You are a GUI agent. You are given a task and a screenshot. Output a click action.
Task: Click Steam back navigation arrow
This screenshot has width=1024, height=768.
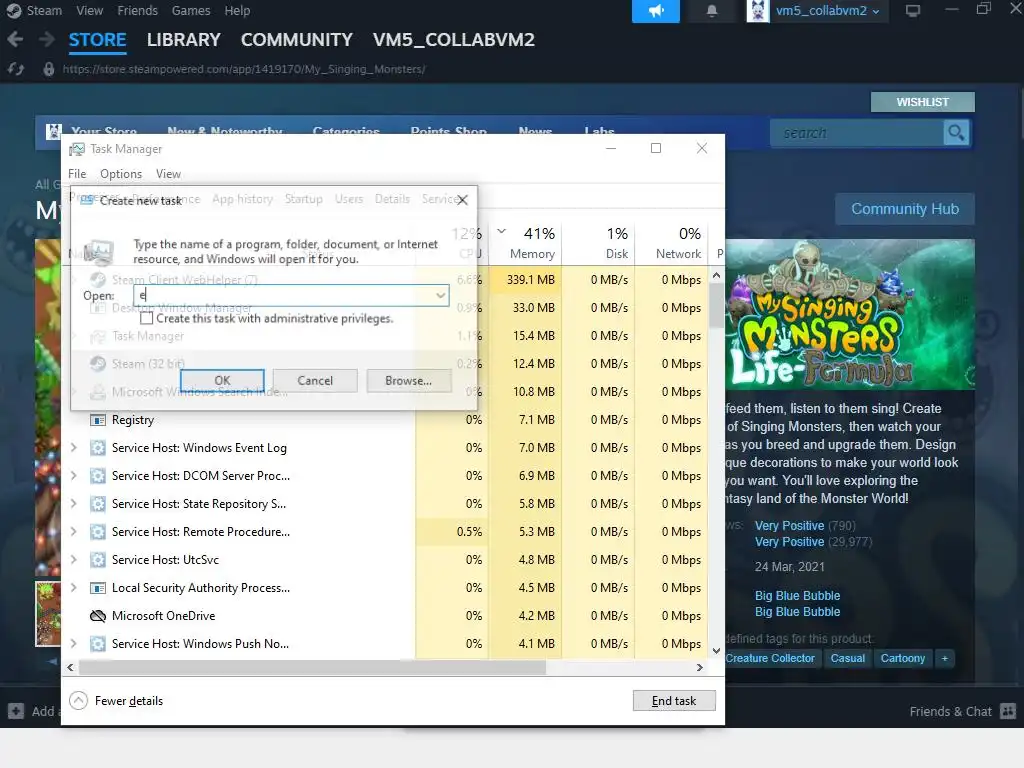point(15,40)
